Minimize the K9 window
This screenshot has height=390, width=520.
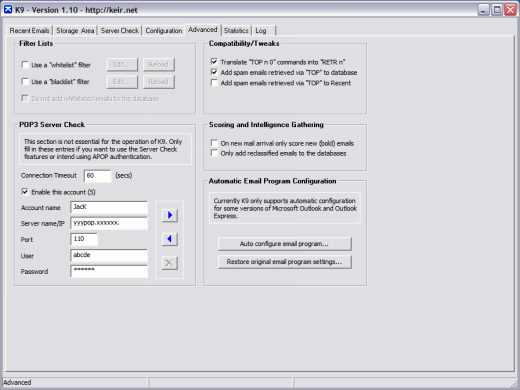tap(483, 10)
